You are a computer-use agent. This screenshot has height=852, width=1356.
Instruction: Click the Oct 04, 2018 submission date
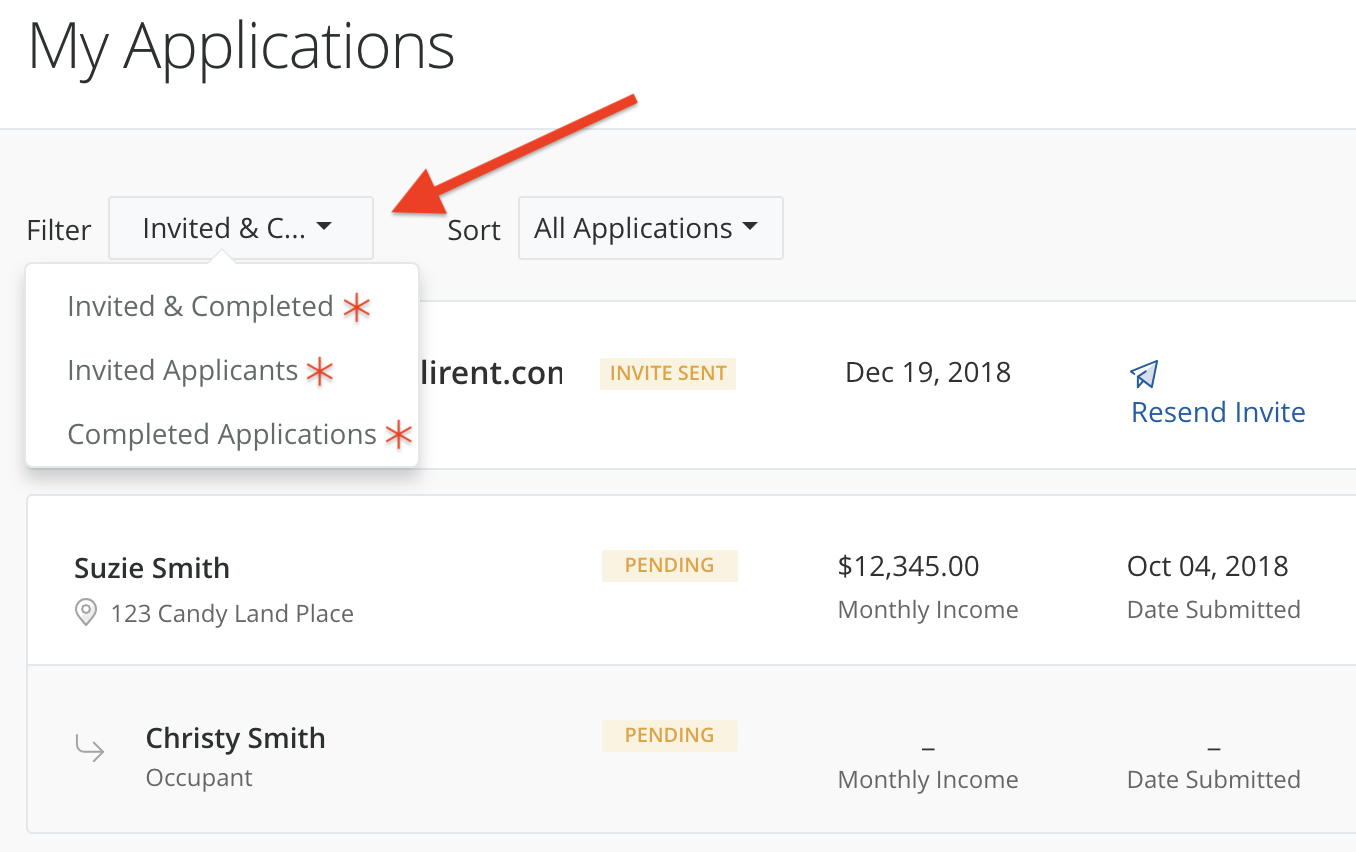coord(1207,566)
